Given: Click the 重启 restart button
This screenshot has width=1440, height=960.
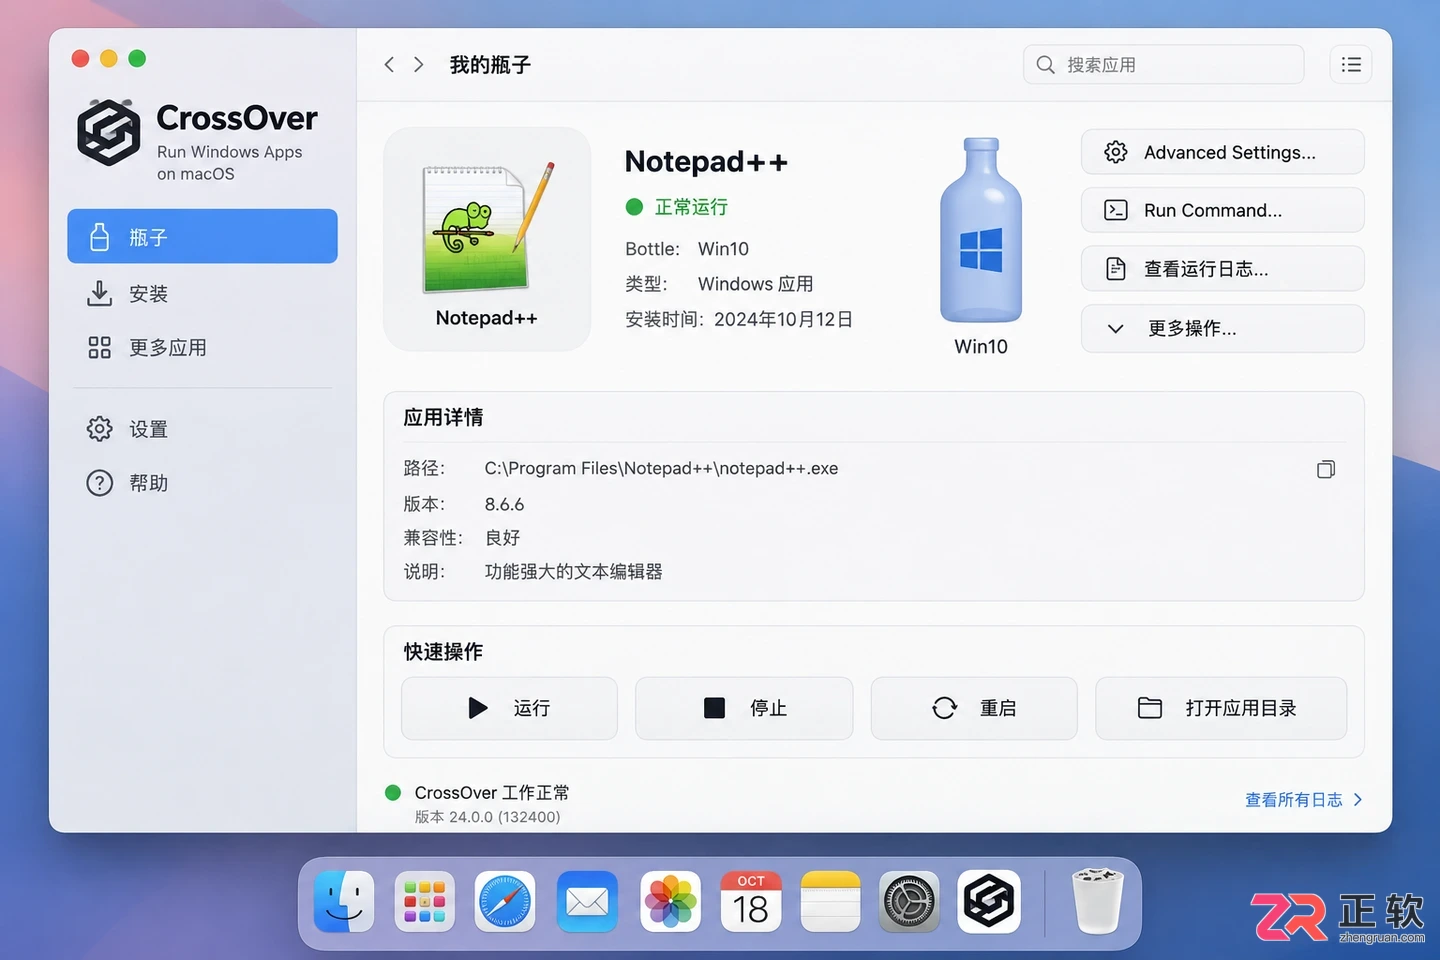Looking at the screenshot, I should (x=974, y=708).
